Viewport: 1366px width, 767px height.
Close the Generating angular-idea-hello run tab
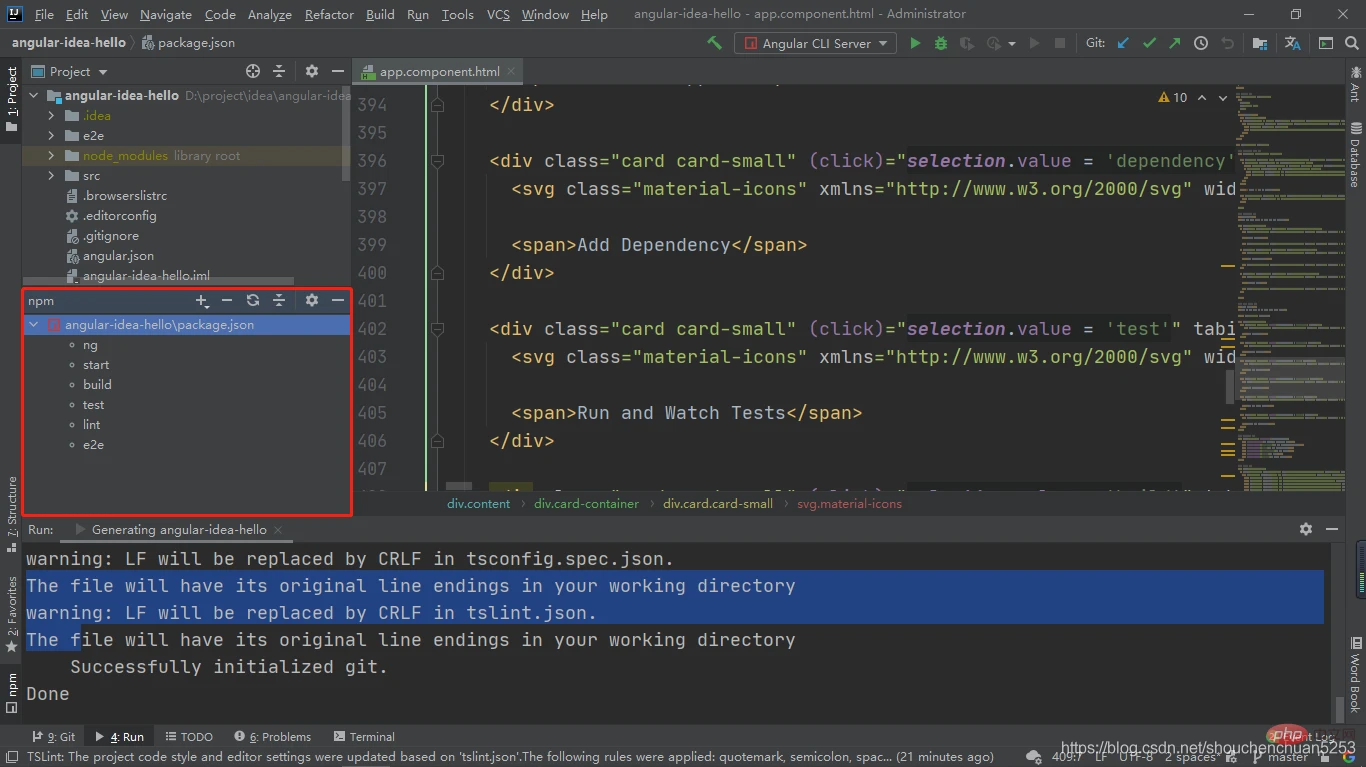click(277, 529)
